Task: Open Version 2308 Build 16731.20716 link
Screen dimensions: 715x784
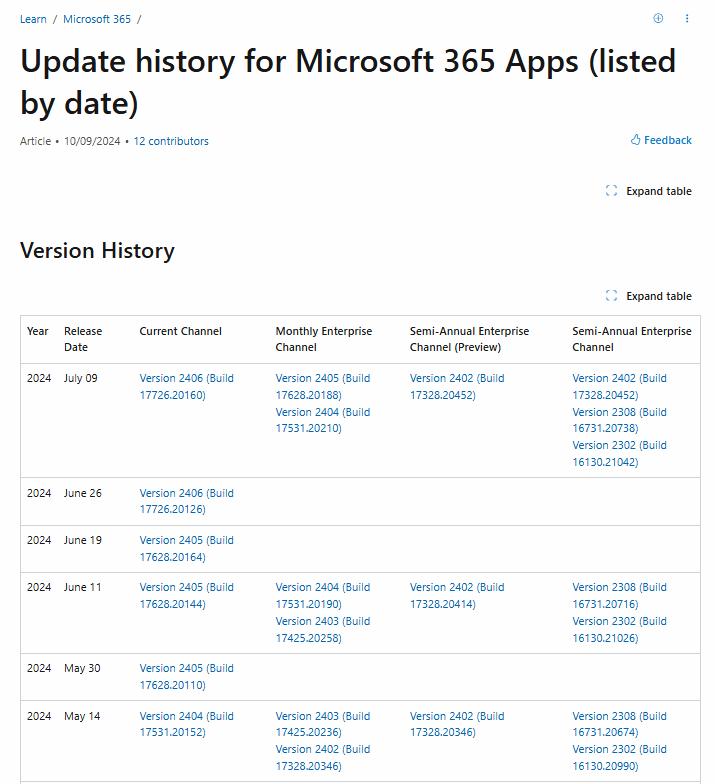Action: coord(620,596)
